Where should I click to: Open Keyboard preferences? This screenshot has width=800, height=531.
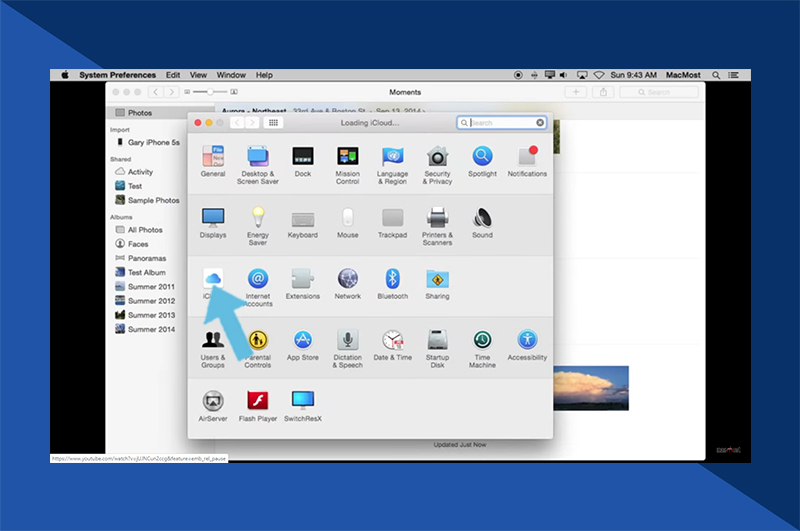point(303,223)
